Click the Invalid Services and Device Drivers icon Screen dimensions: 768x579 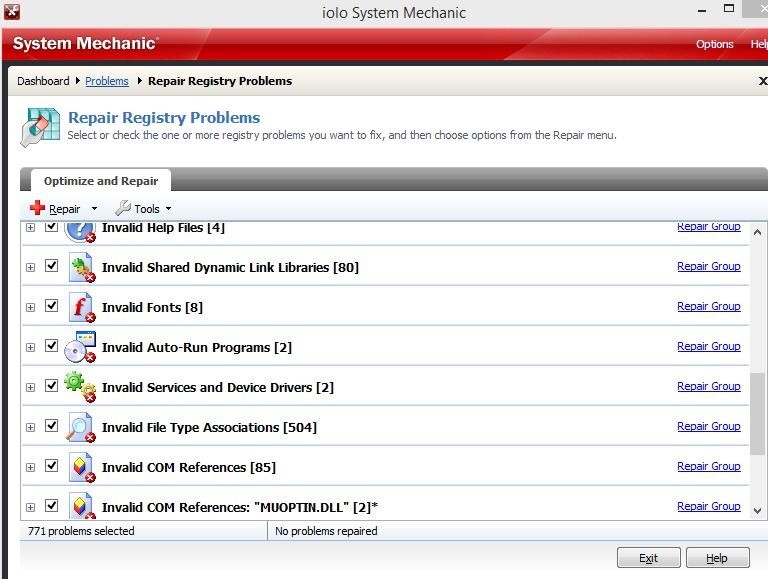[x=80, y=387]
